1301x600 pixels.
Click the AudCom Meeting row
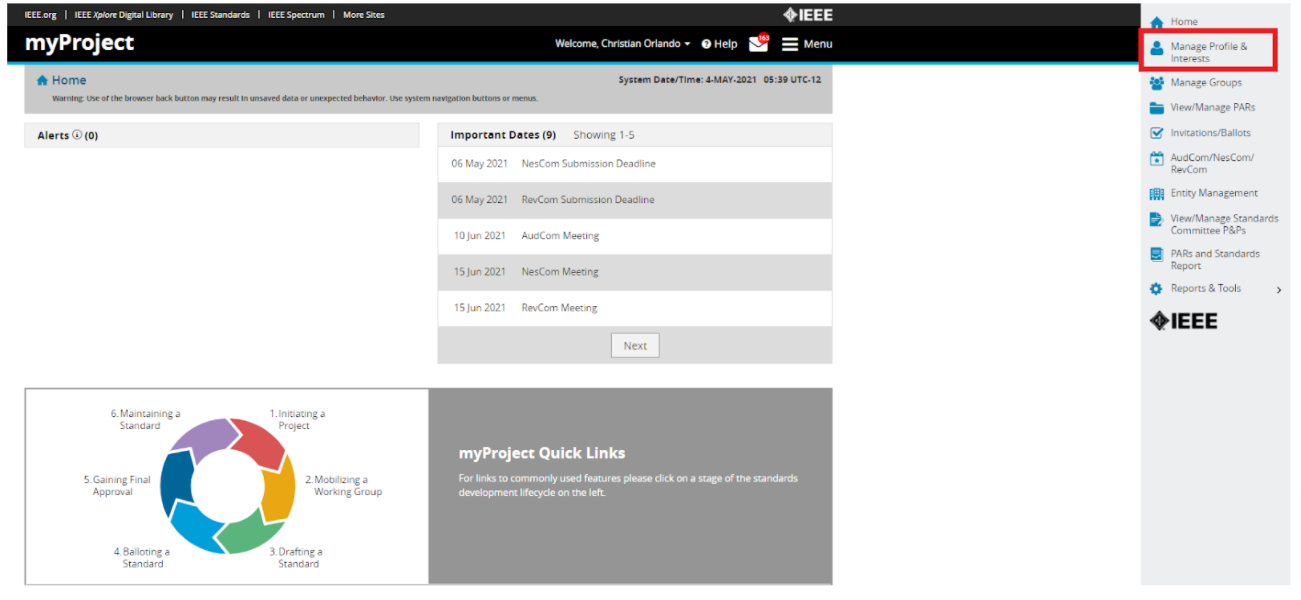point(635,236)
